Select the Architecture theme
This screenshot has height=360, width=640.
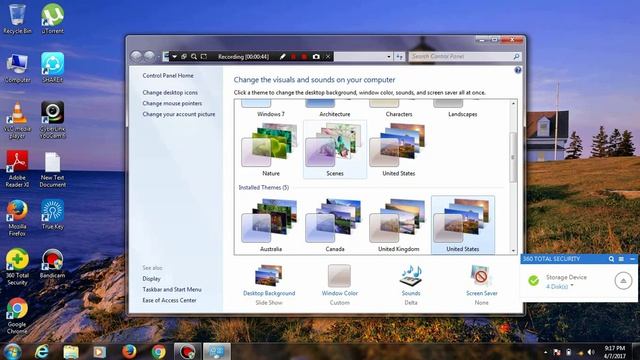[335, 108]
